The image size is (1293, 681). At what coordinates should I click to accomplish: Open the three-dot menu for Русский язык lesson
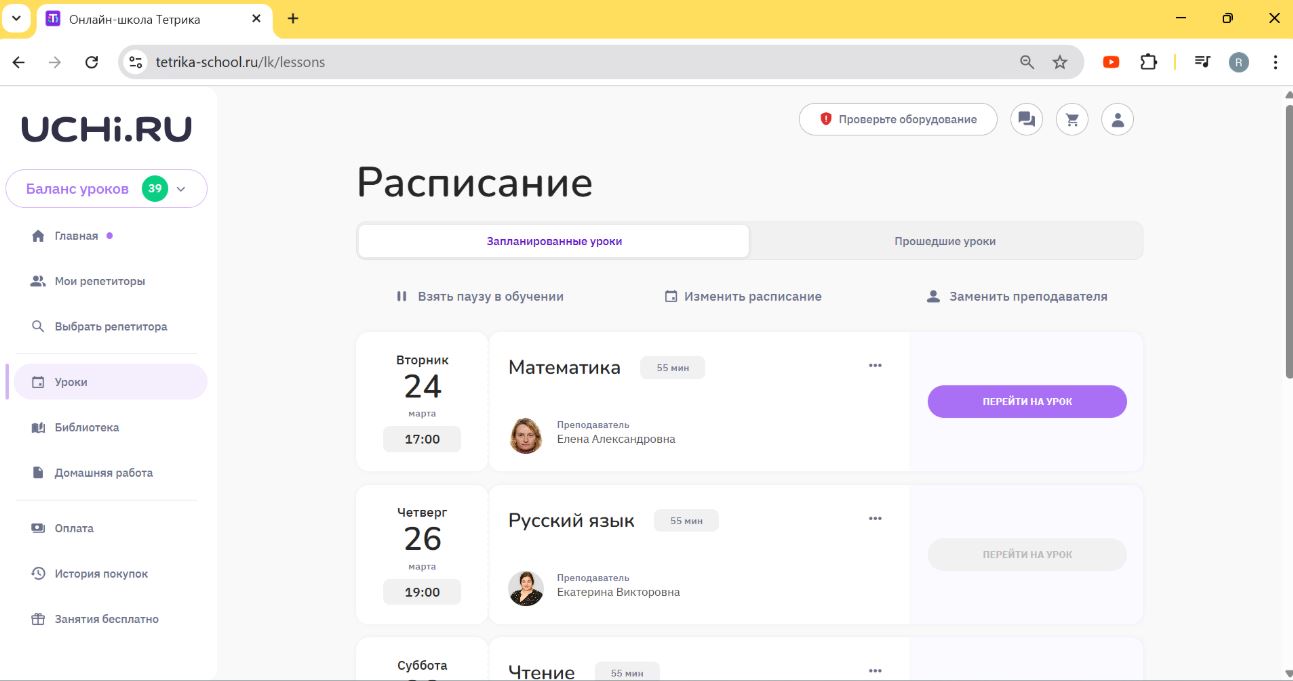[x=875, y=519]
